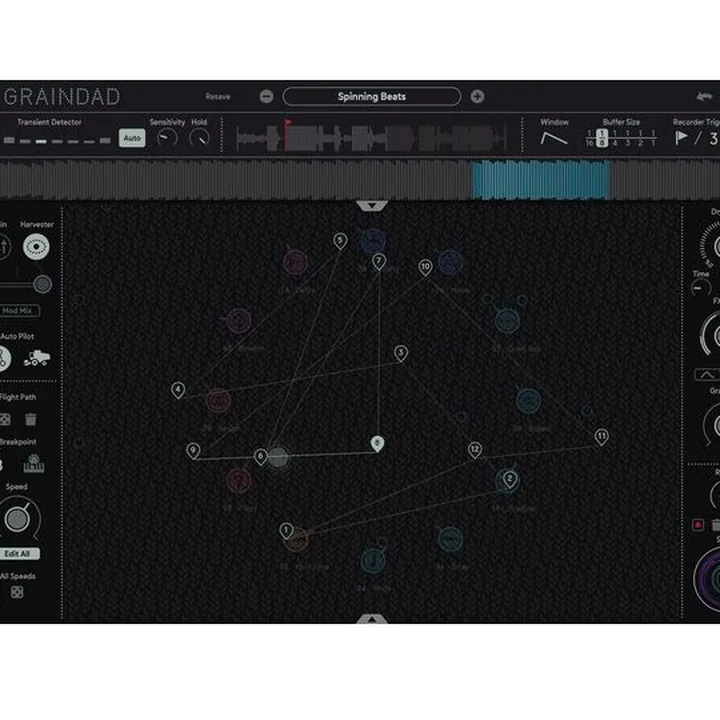Adjust the Time knob on the right panel

[x=700, y=288]
